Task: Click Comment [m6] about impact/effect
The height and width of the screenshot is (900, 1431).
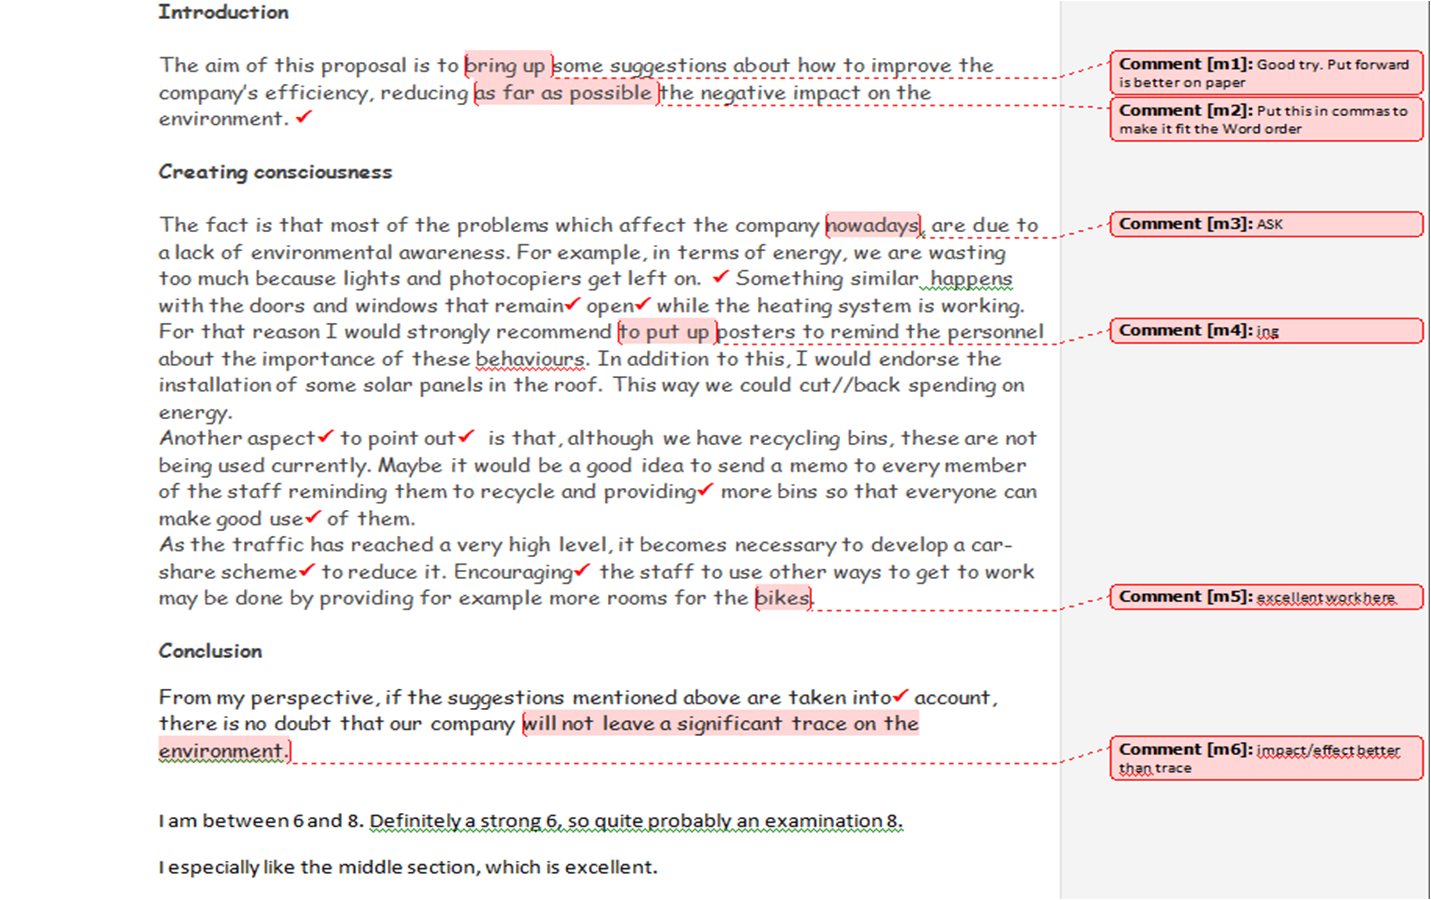Action: pos(1266,758)
